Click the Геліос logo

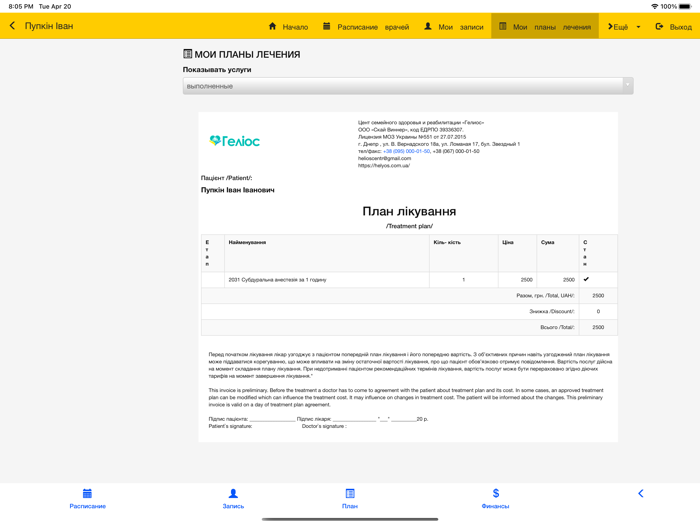click(x=235, y=141)
